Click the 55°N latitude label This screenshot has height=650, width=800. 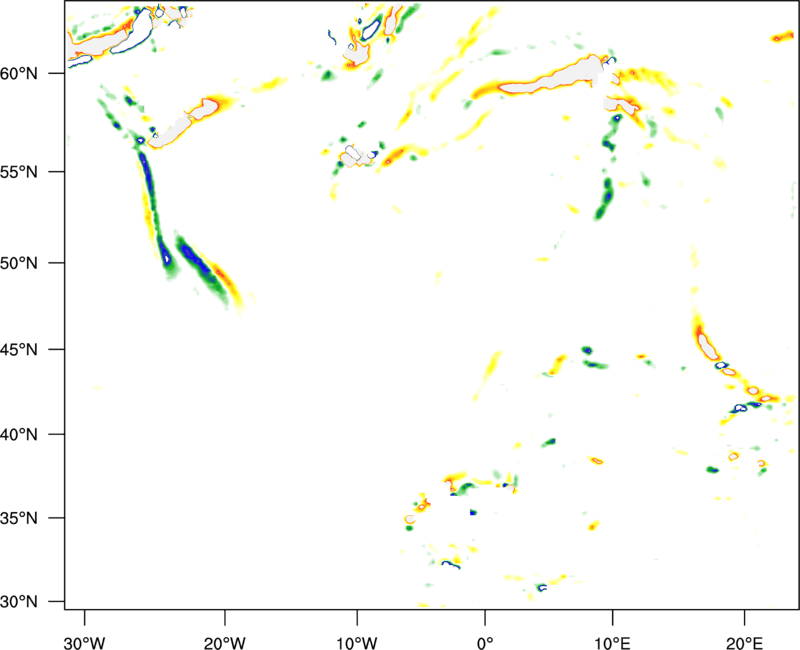point(19,172)
